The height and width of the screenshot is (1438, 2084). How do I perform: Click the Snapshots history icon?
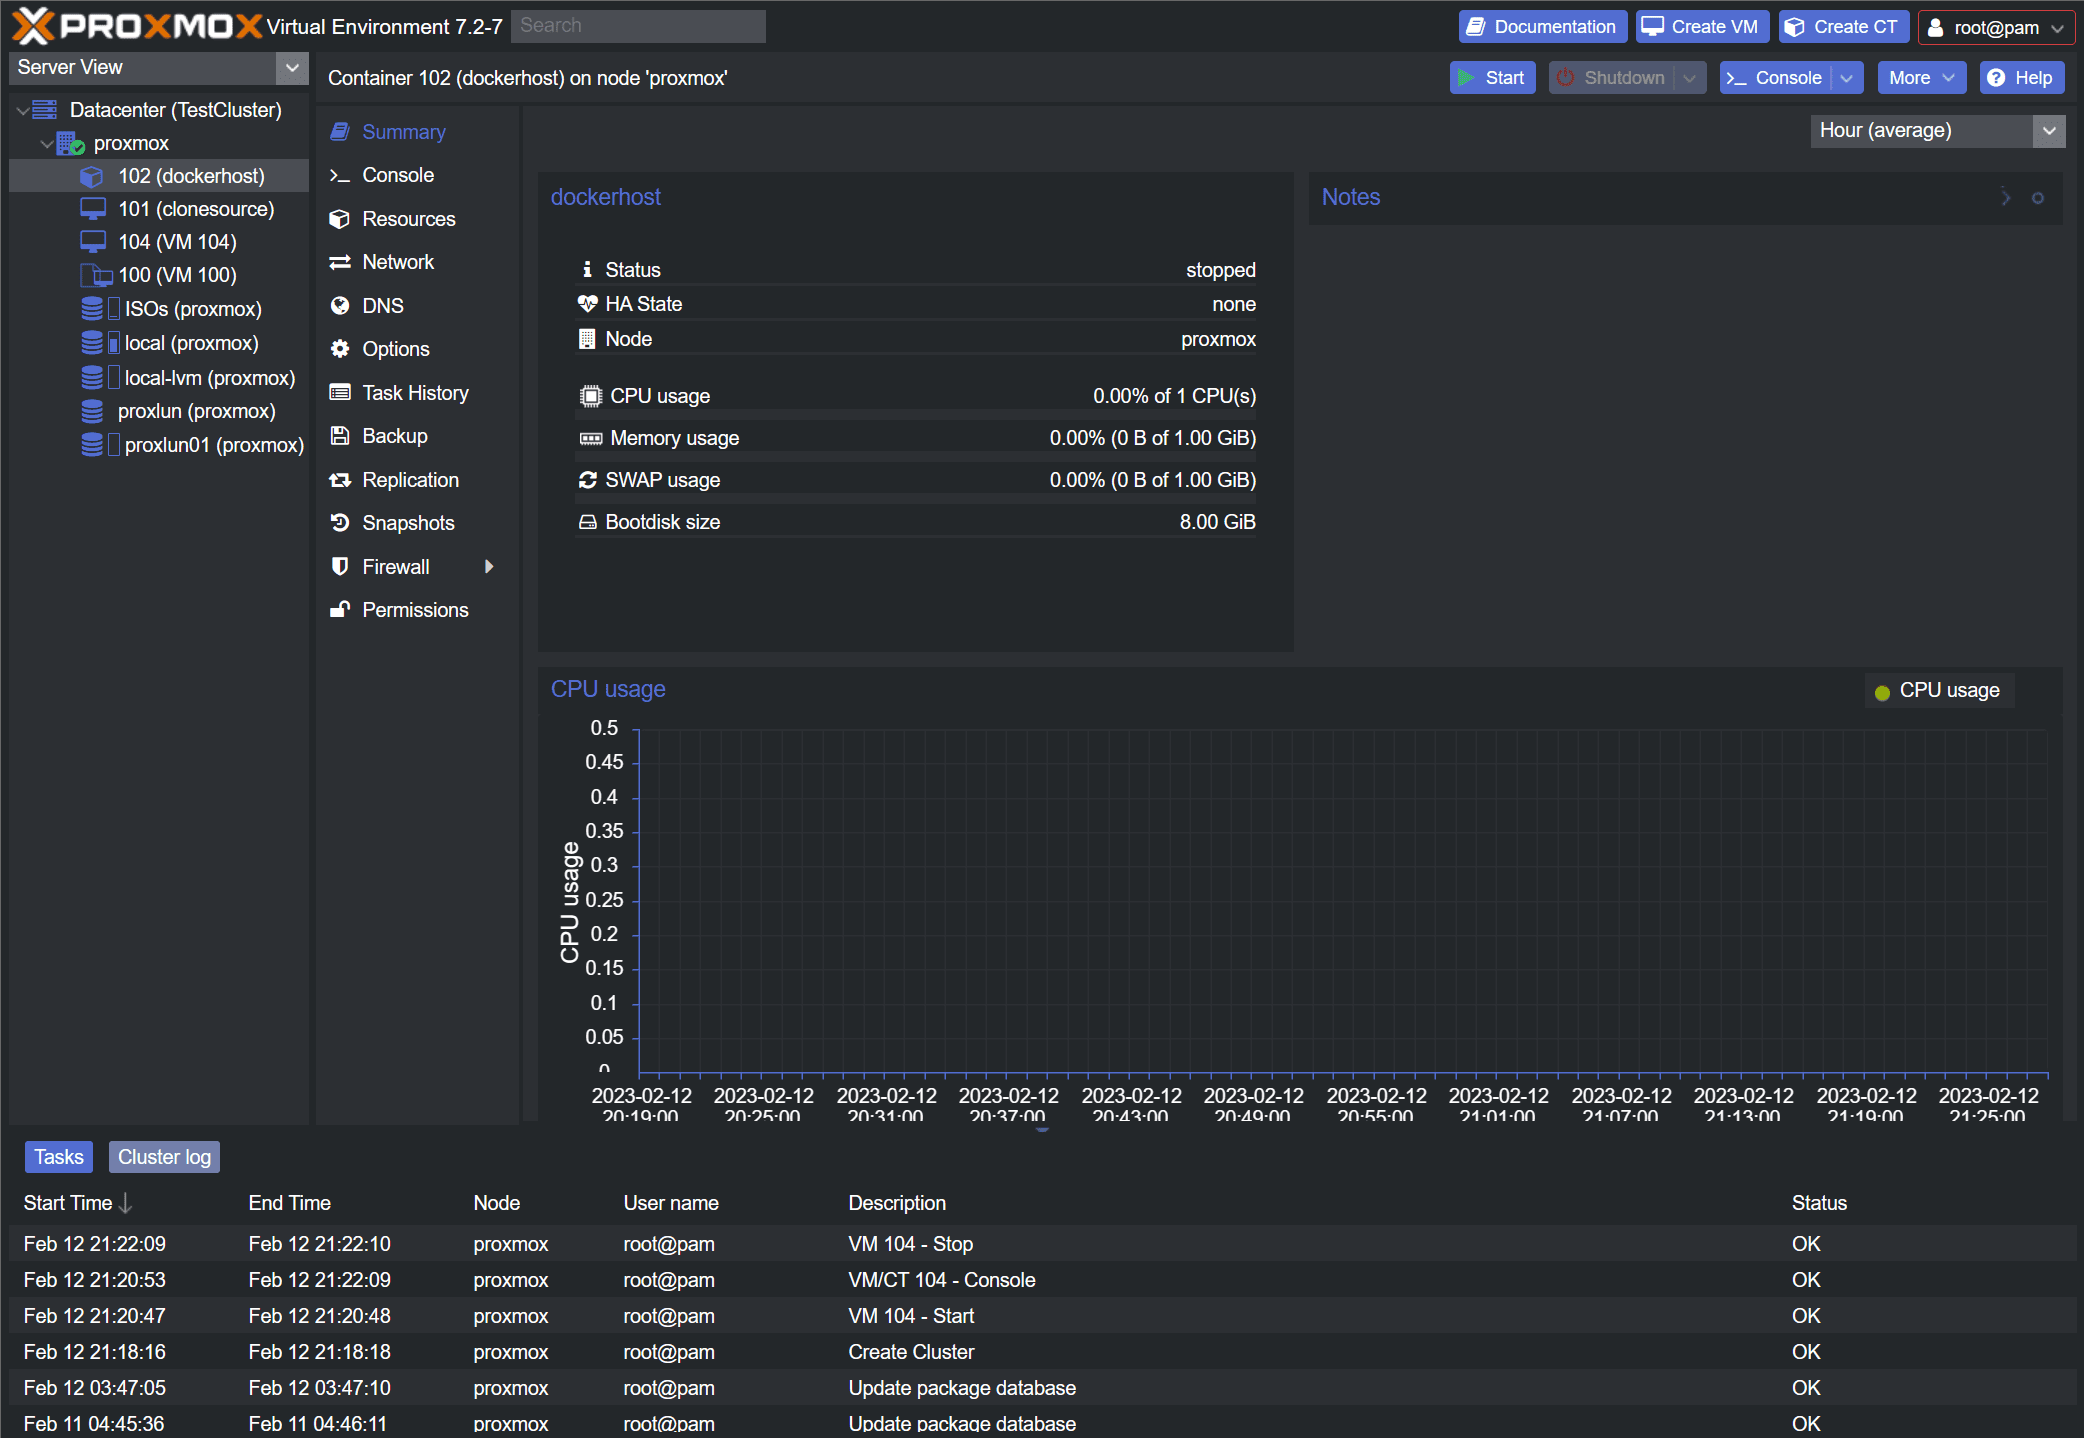pyautogui.click(x=340, y=523)
